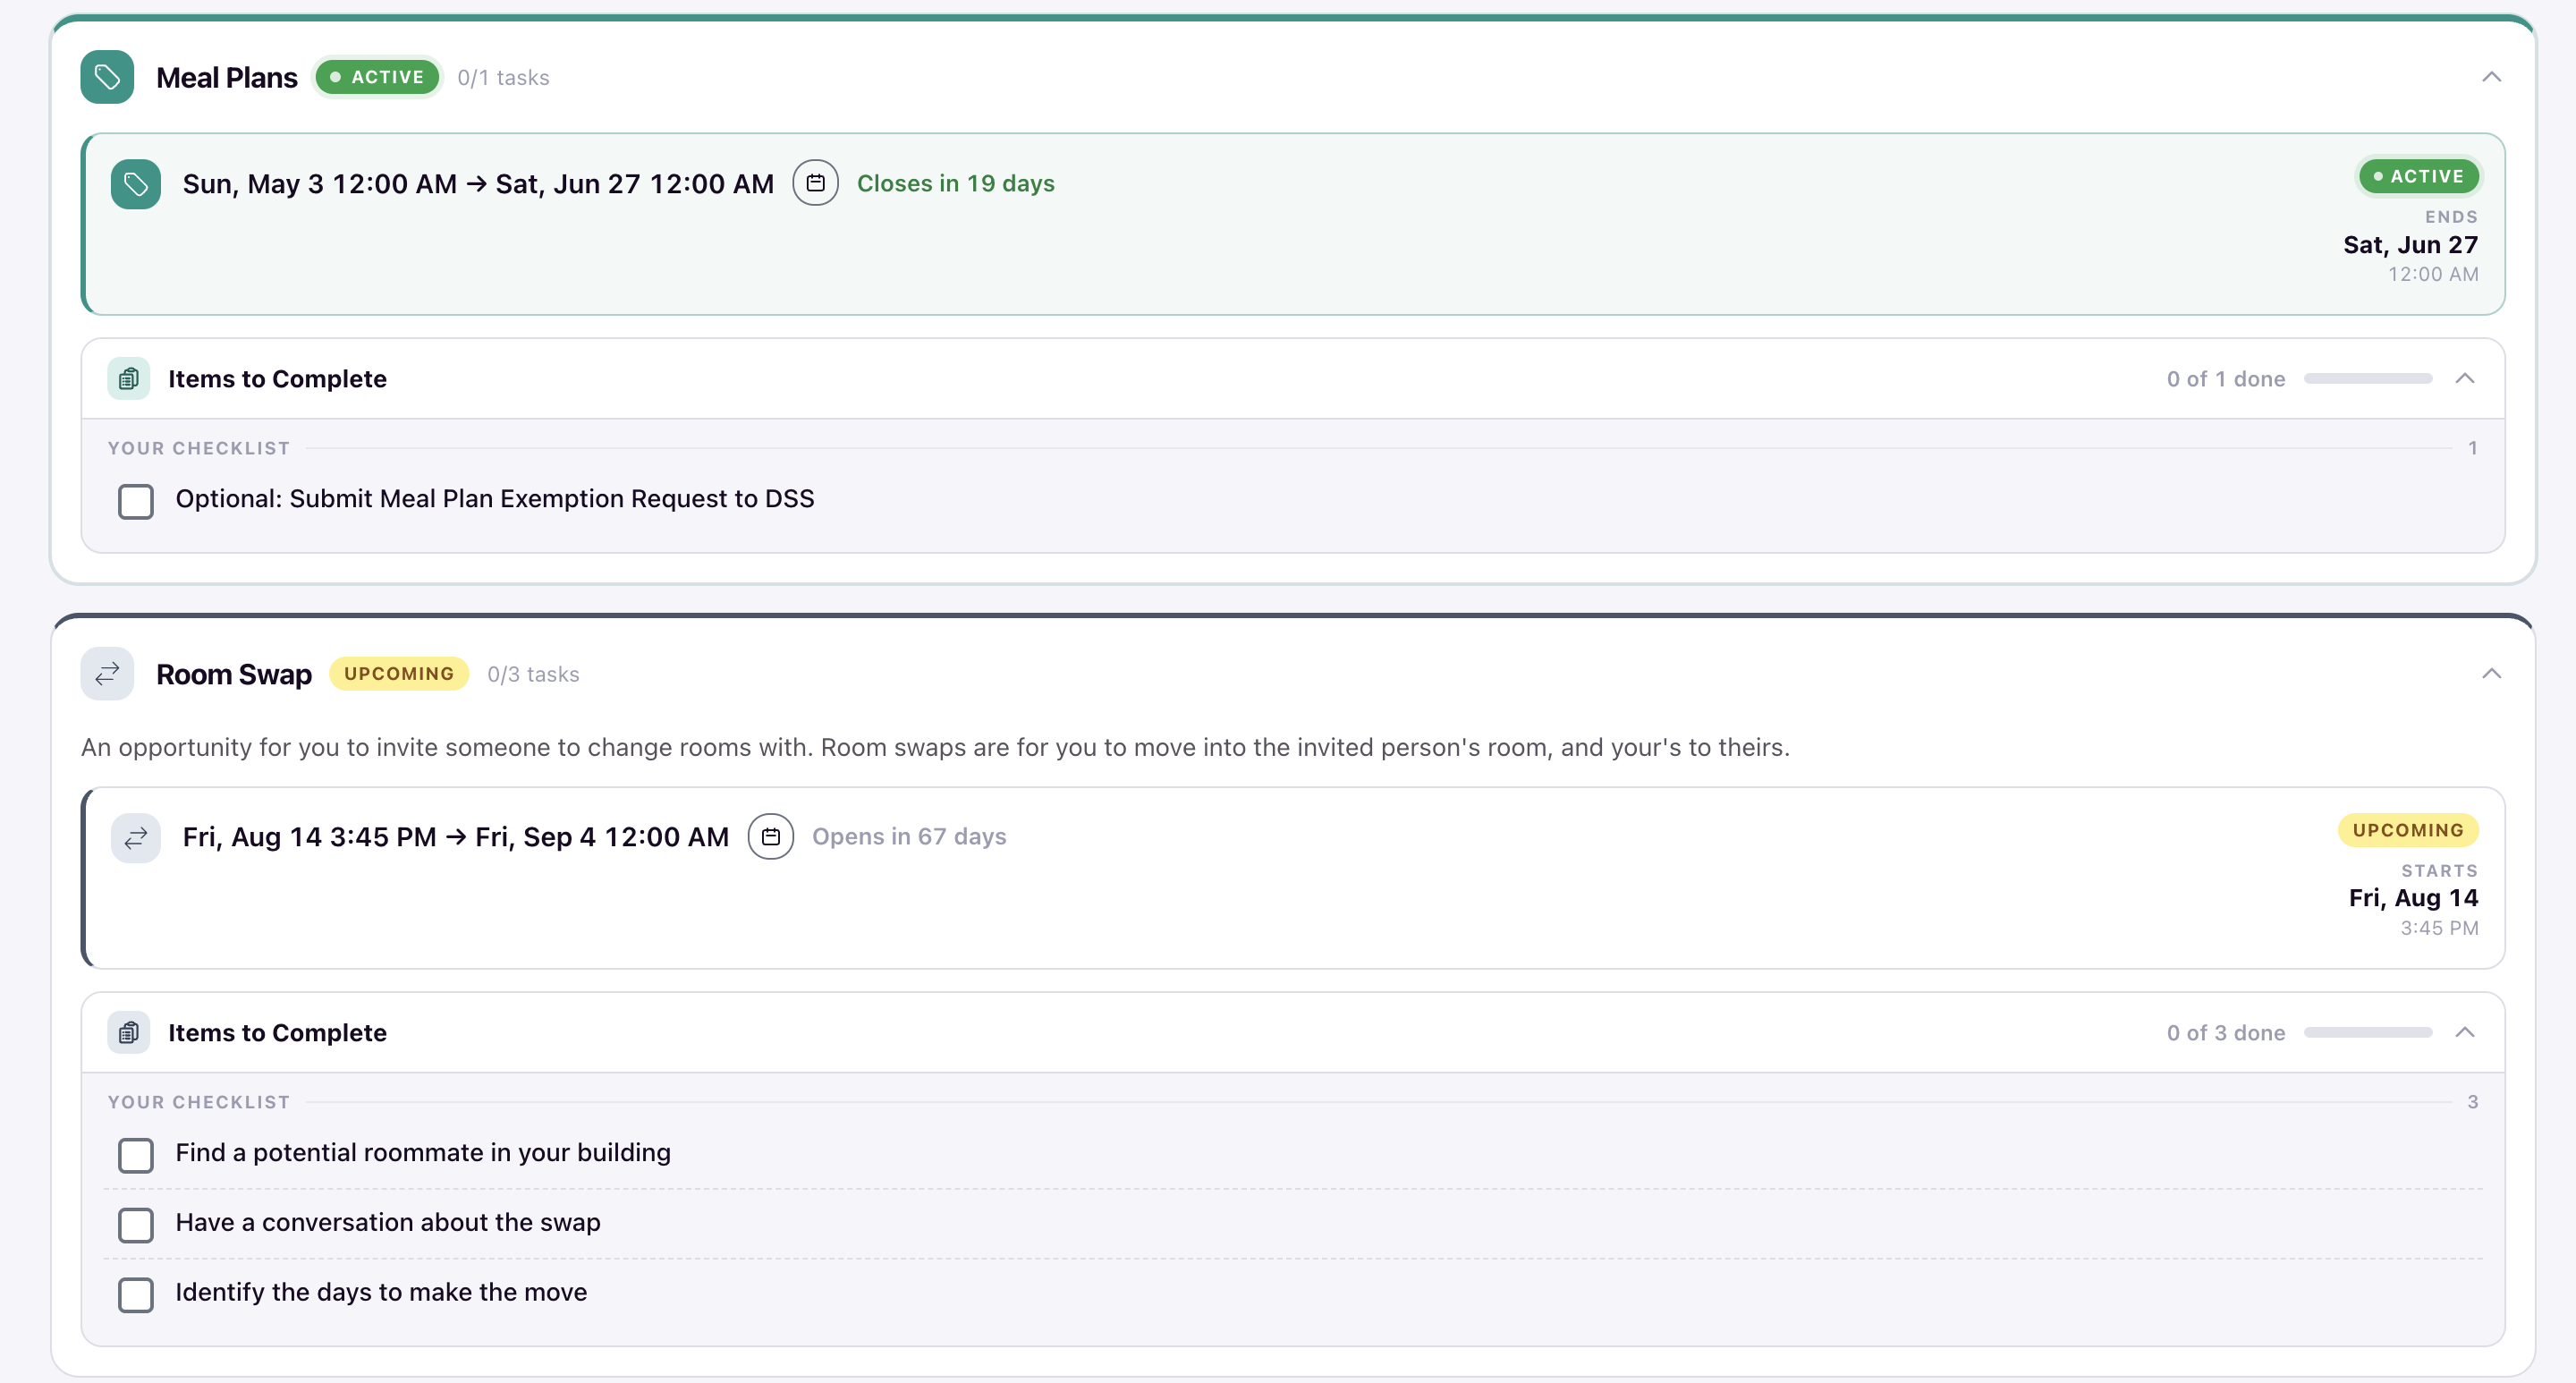Click ACTIVE badge above ENDS Sat, Jun 27
The height and width of the screenshot is (1383, 2576).
coord(2418,176)
